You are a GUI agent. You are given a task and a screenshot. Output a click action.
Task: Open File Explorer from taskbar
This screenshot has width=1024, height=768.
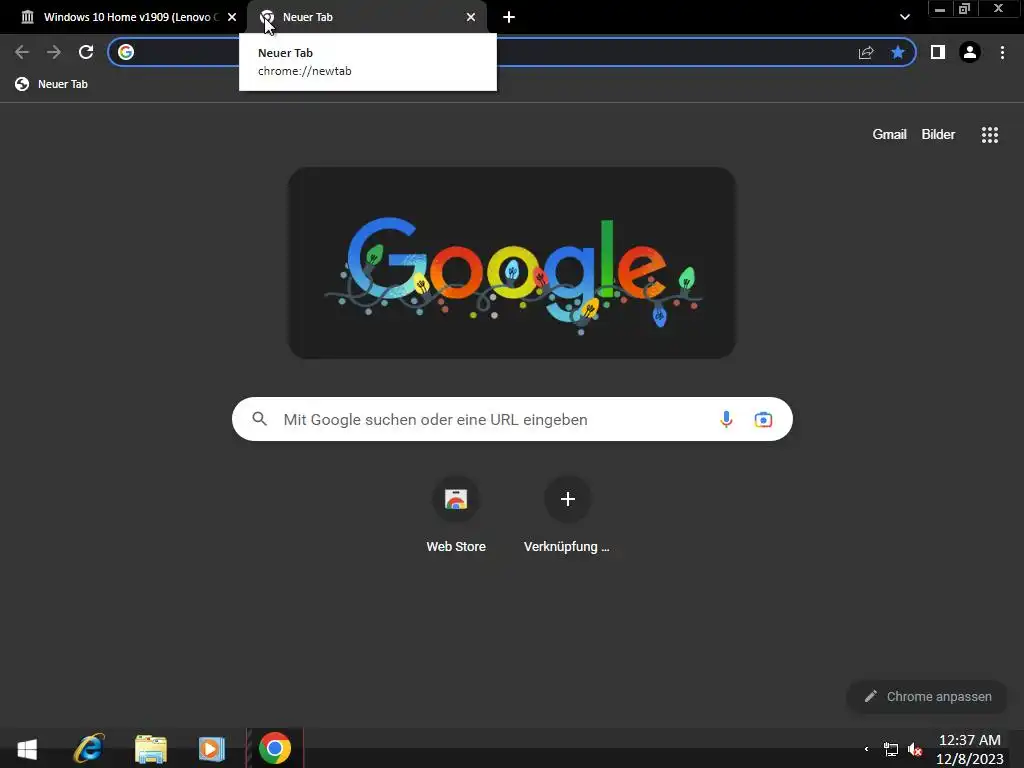151,748
